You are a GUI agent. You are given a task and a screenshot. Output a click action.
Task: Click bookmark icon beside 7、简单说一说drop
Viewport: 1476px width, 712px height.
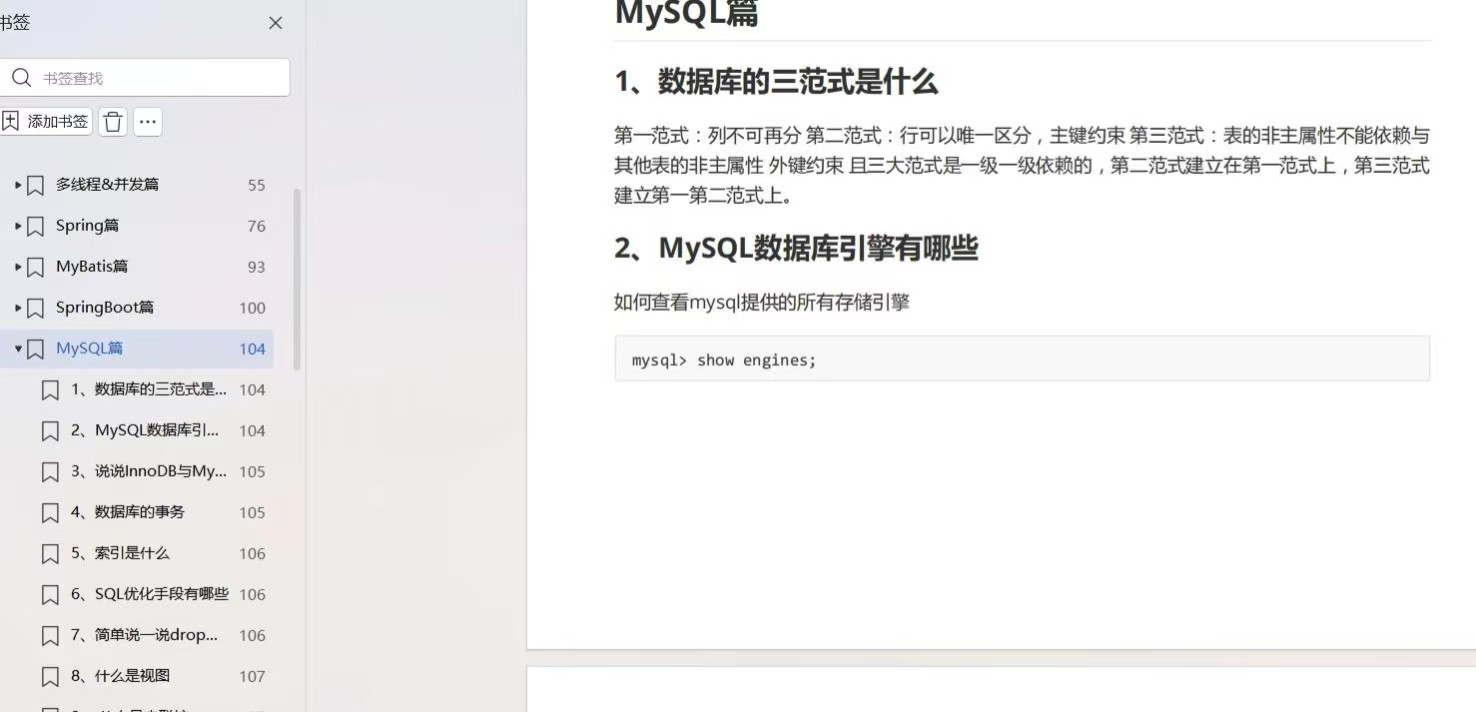[50, 635]
